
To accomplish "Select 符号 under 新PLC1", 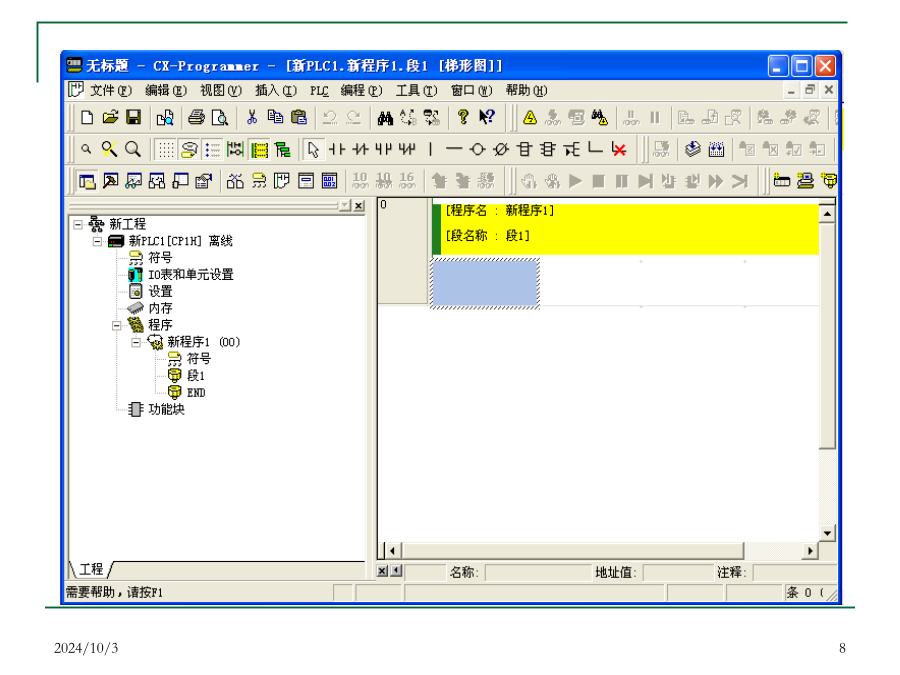I will [160, 258].
